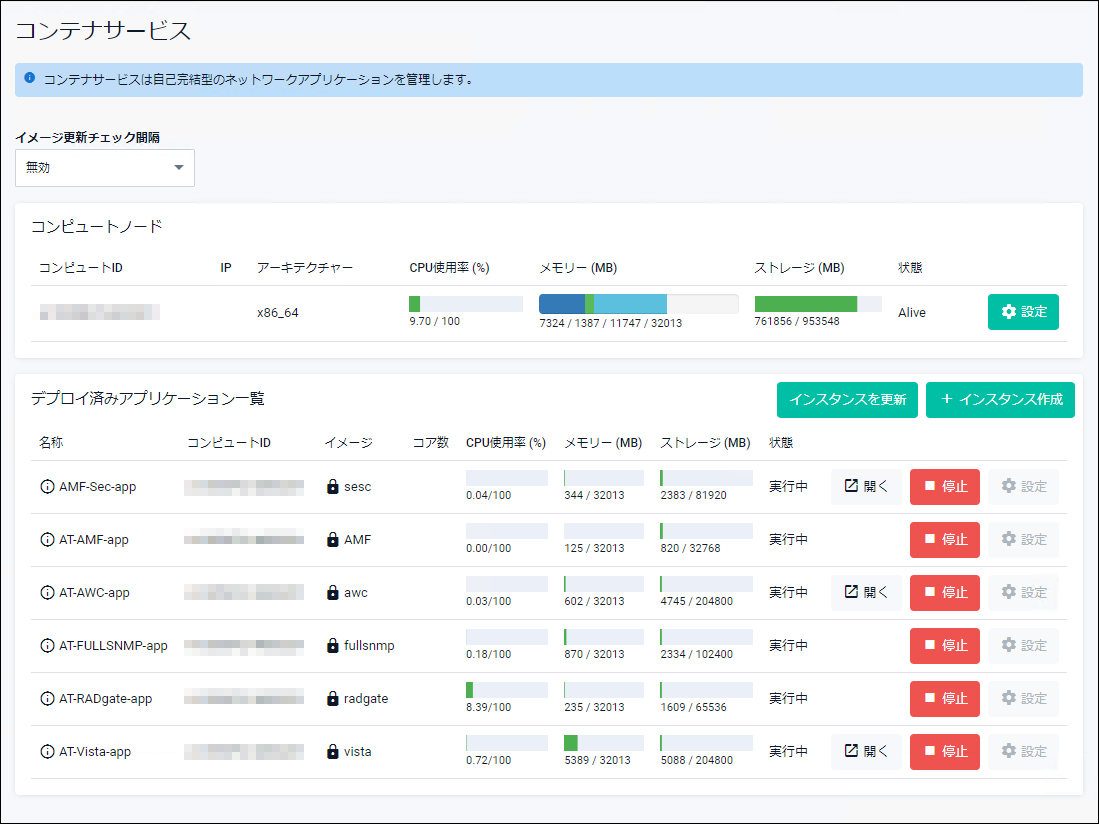Image resolution: width=1099 pixels, height=824 pixels.
Task: Click info icon next to AT-Vista-app
Action: [x=47, y=752]
